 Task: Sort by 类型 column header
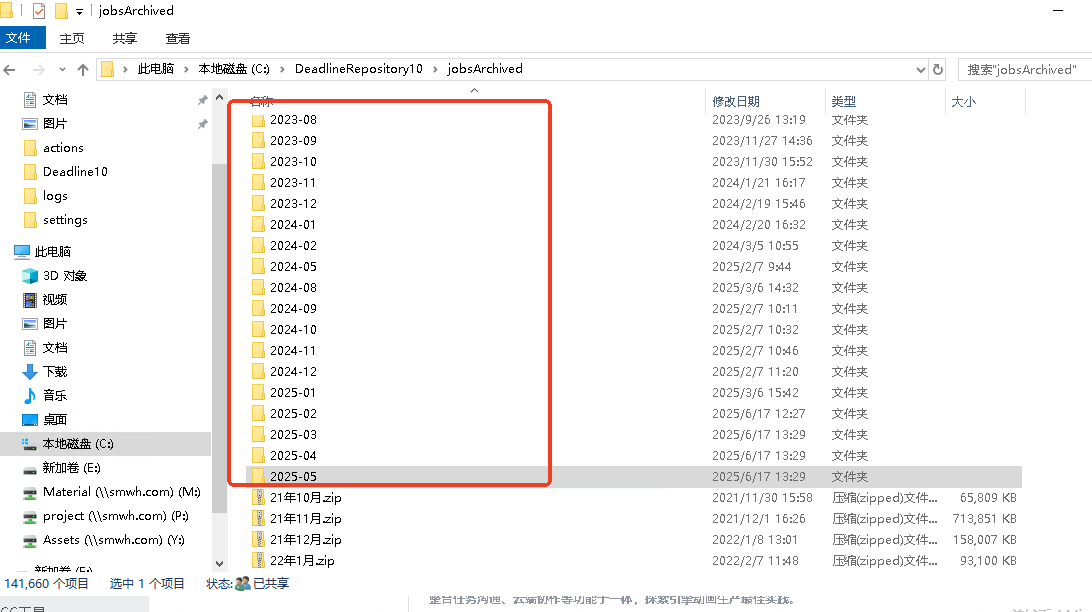click(843, 102)
